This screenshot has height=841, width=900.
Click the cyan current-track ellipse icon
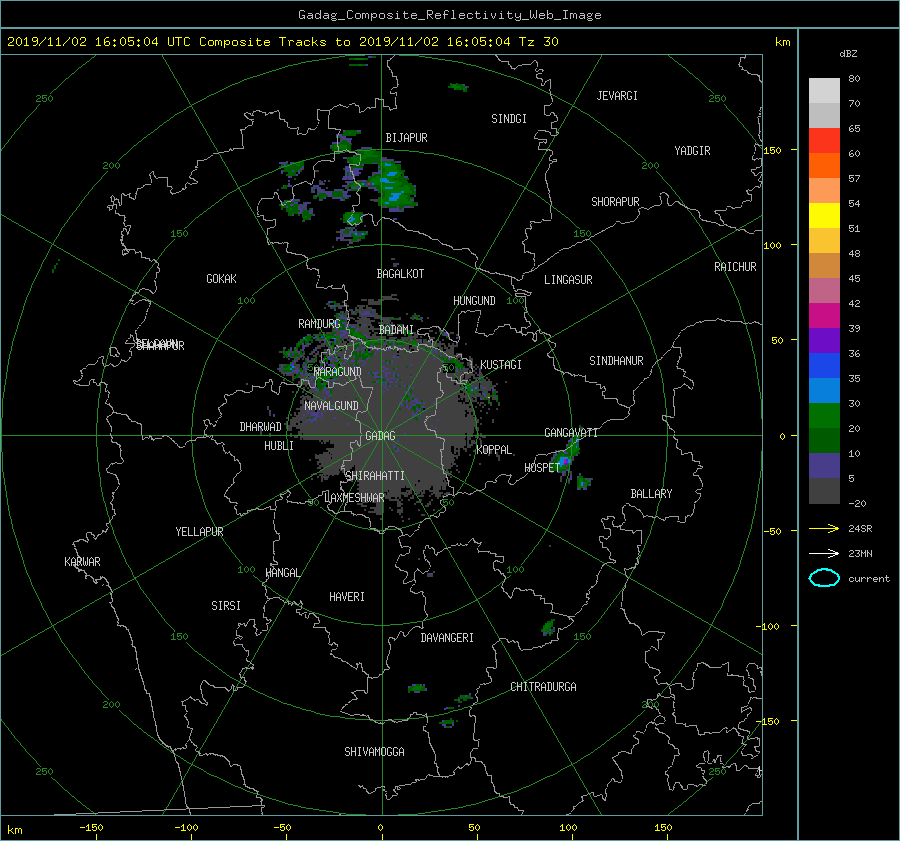(x=824, y=578)
